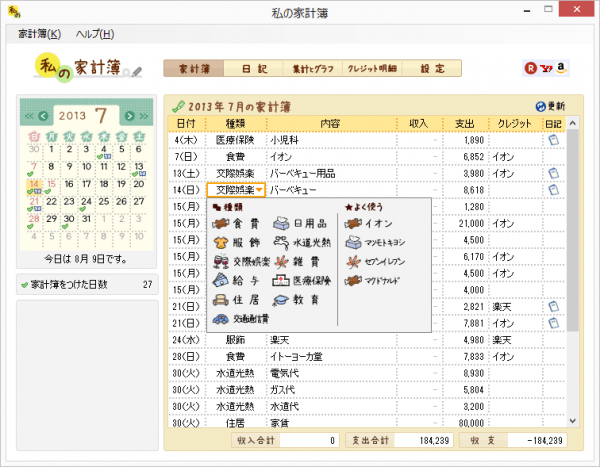Switch to the クレジット明細 tab
This screenshot has width=600, height=467.
(372, 69)
